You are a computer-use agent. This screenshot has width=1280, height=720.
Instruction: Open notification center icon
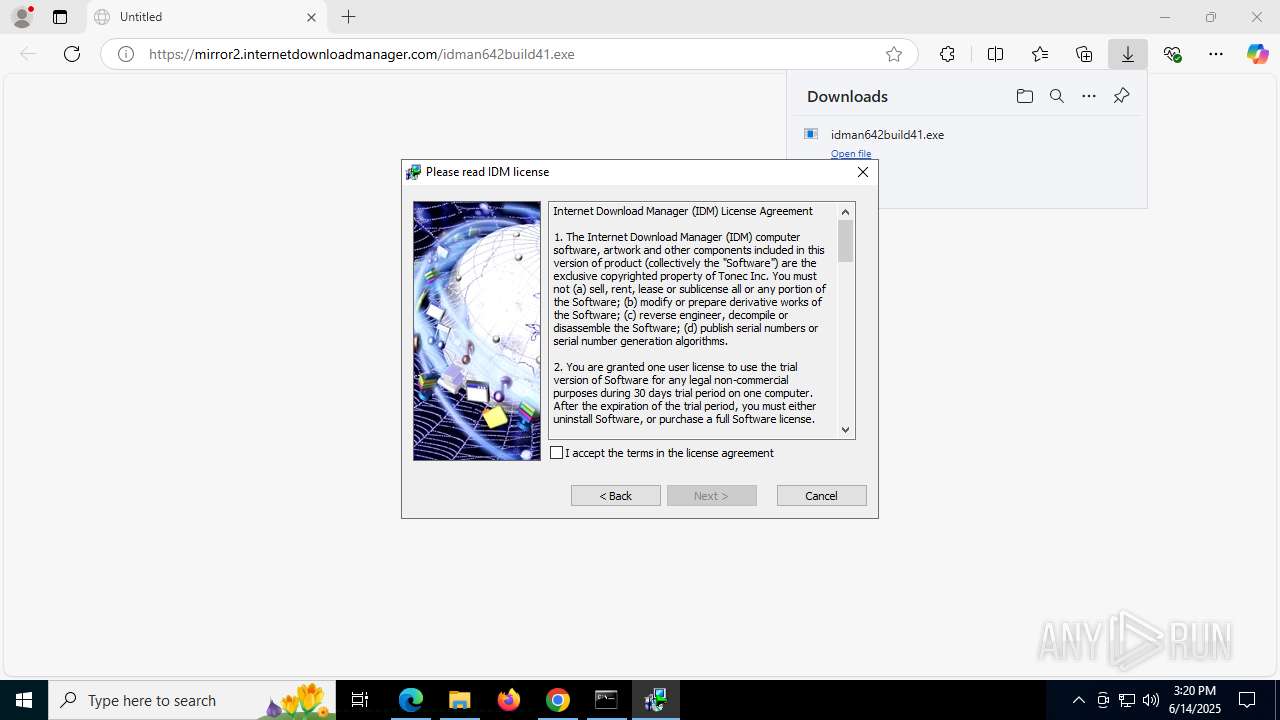click(x=1247, y=700)
